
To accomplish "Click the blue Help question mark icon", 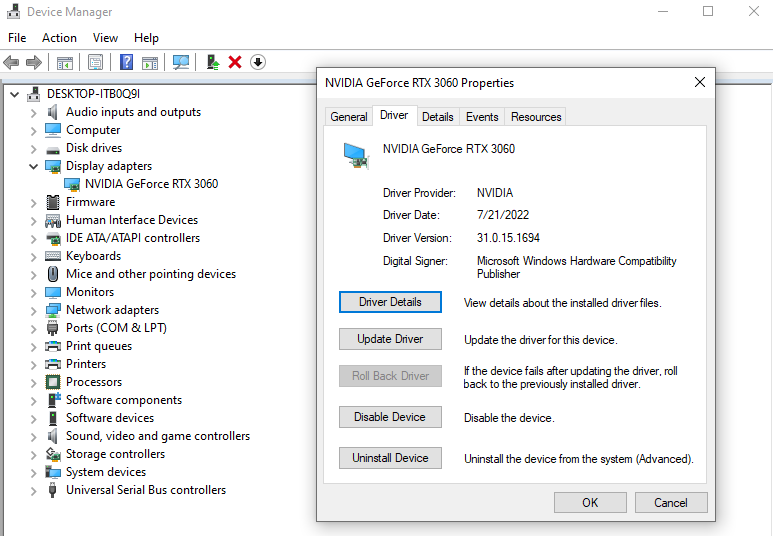I will tap(126, 62).
